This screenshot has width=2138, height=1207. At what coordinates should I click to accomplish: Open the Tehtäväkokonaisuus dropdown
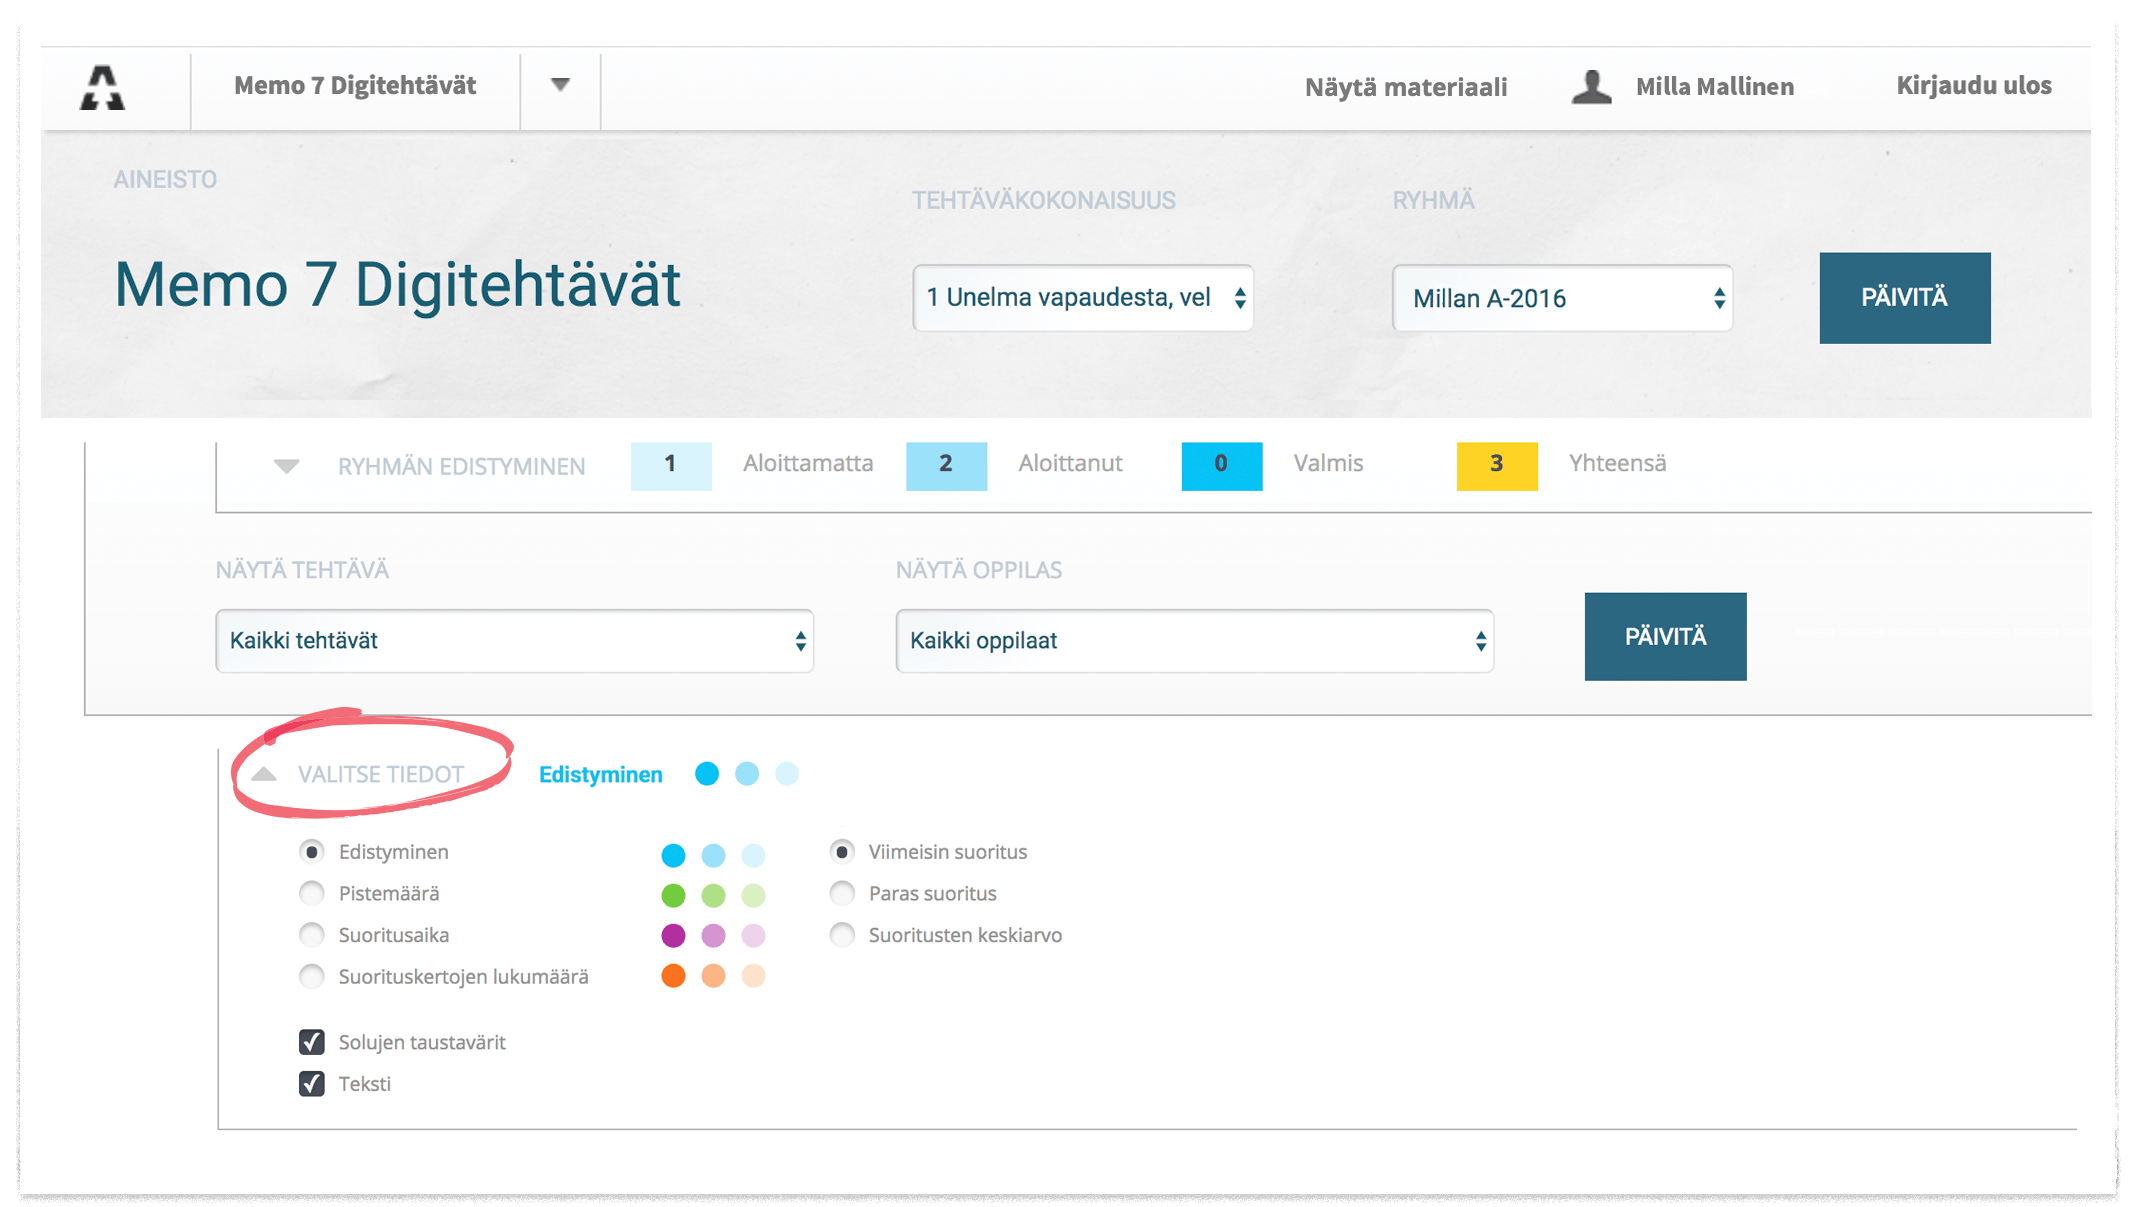coord(1083,298)
